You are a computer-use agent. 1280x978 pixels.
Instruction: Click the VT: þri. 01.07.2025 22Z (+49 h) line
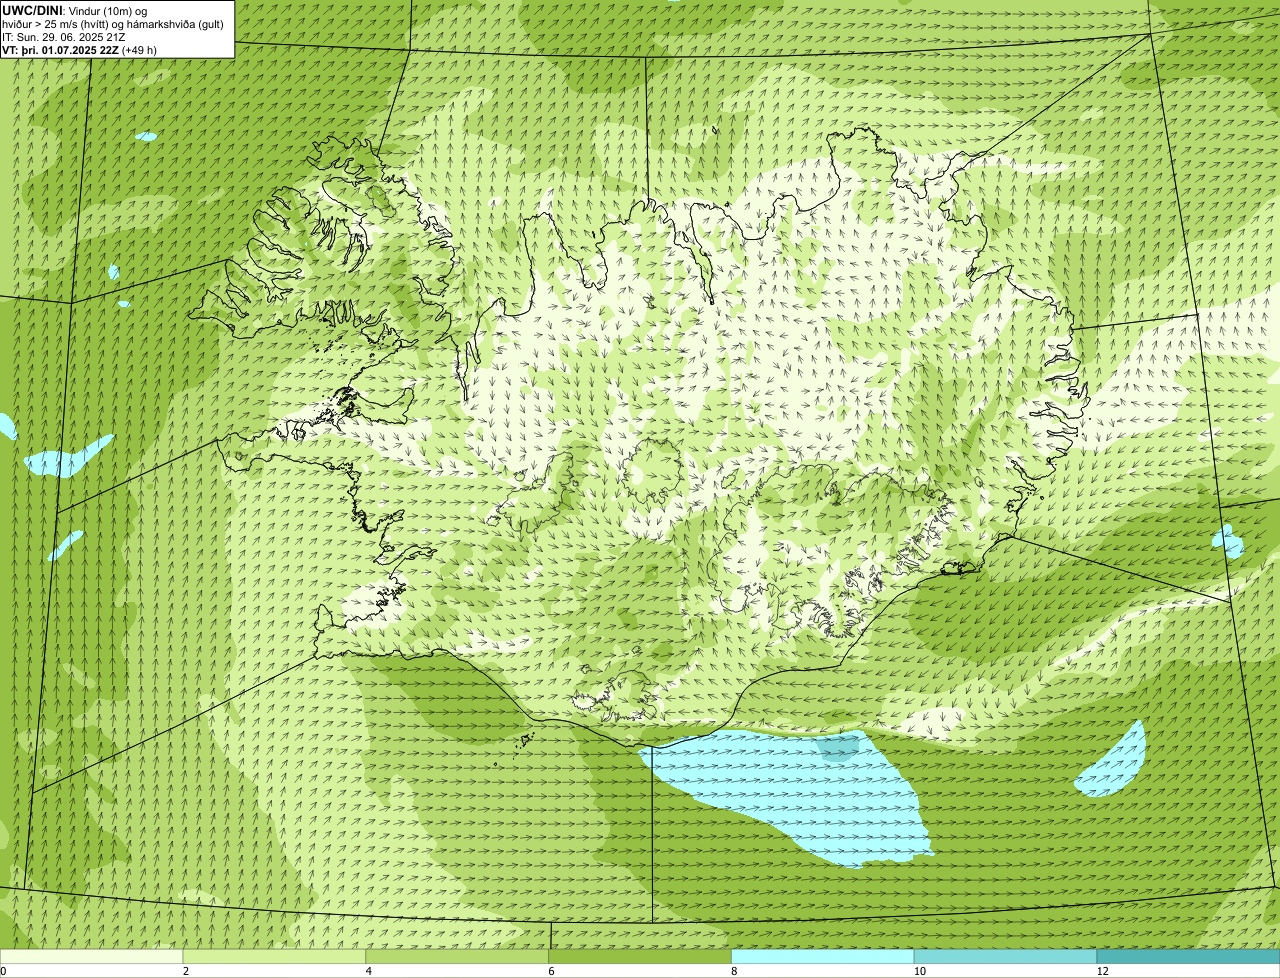coord(79,49)
